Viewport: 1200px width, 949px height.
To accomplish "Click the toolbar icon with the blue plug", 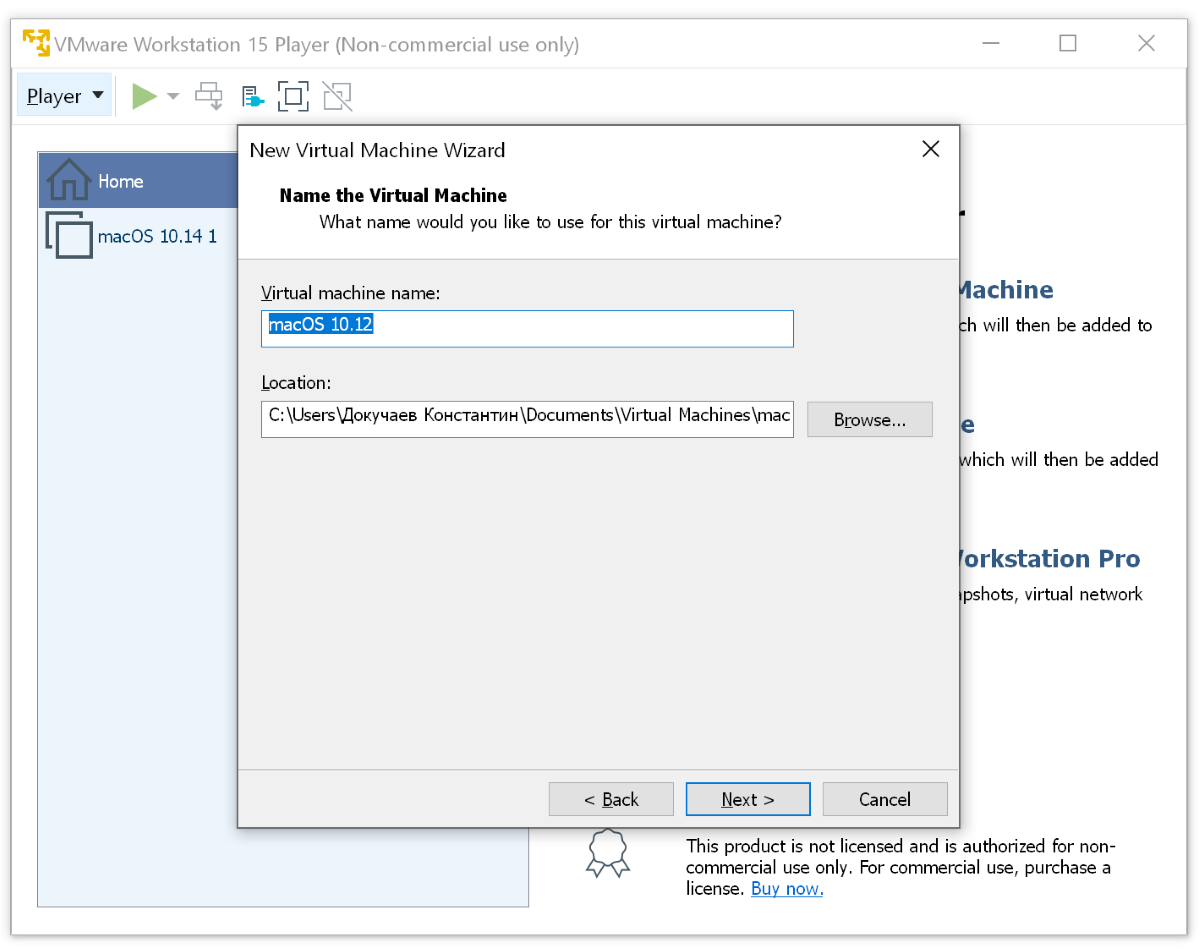I will click(252, 97).
